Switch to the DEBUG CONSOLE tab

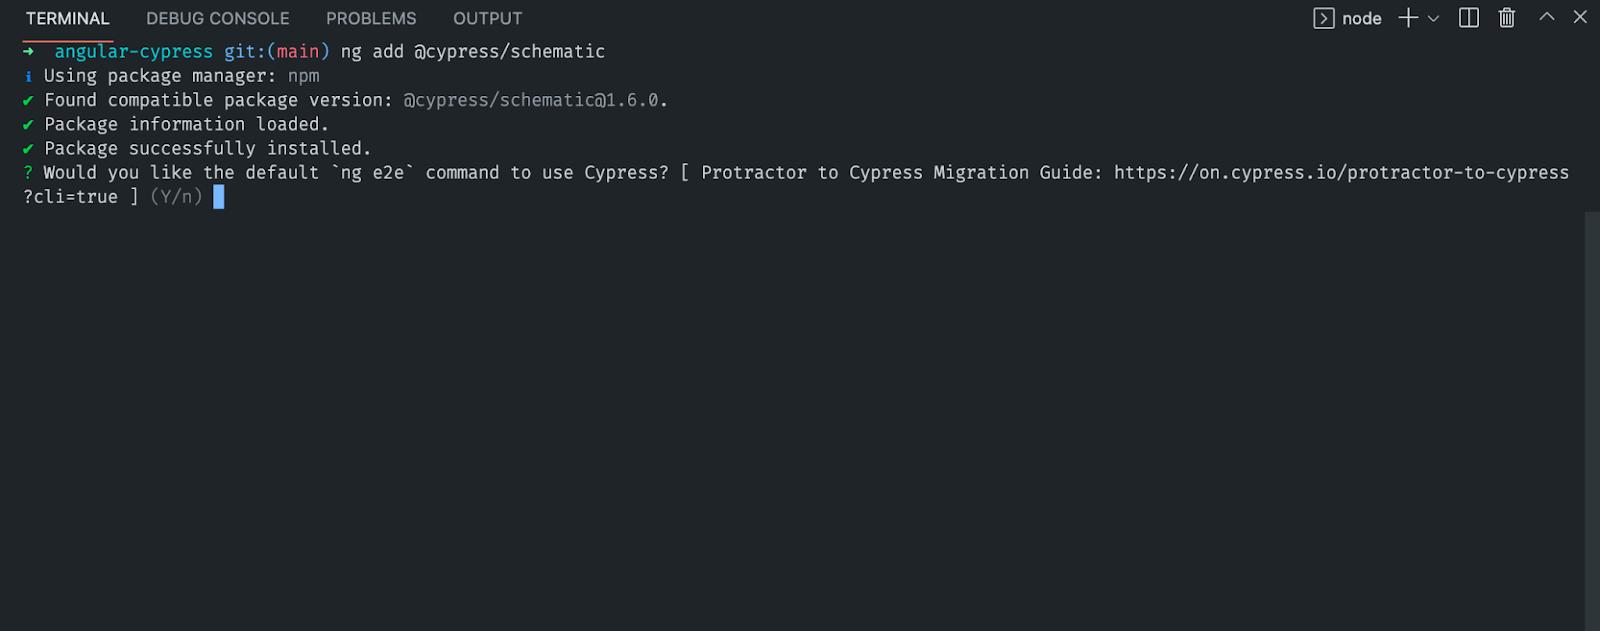[218, 18]
